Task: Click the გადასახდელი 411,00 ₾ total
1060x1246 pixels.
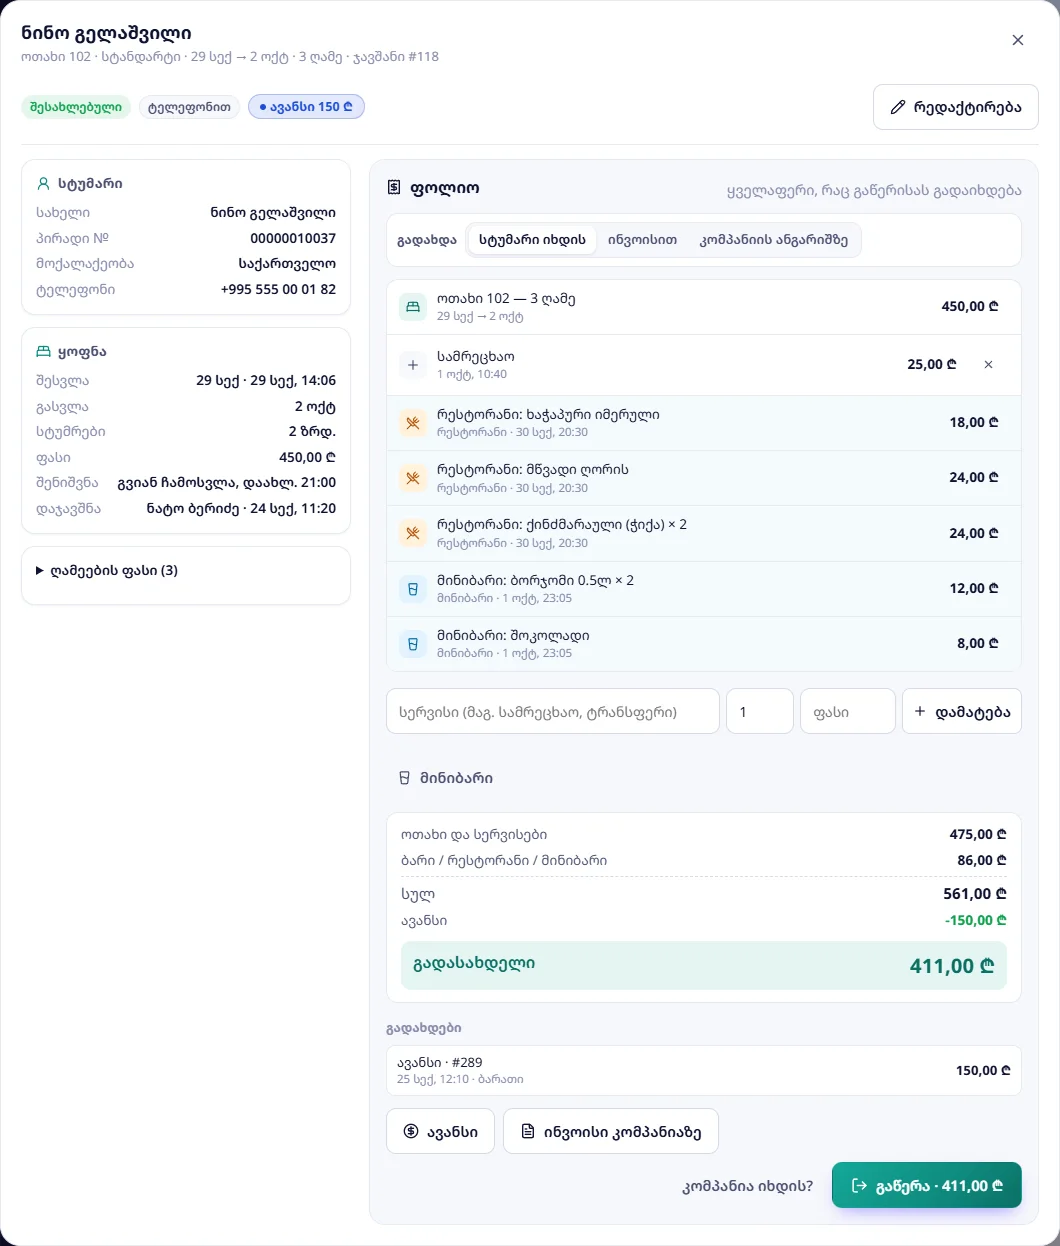Action: point(704,965)
